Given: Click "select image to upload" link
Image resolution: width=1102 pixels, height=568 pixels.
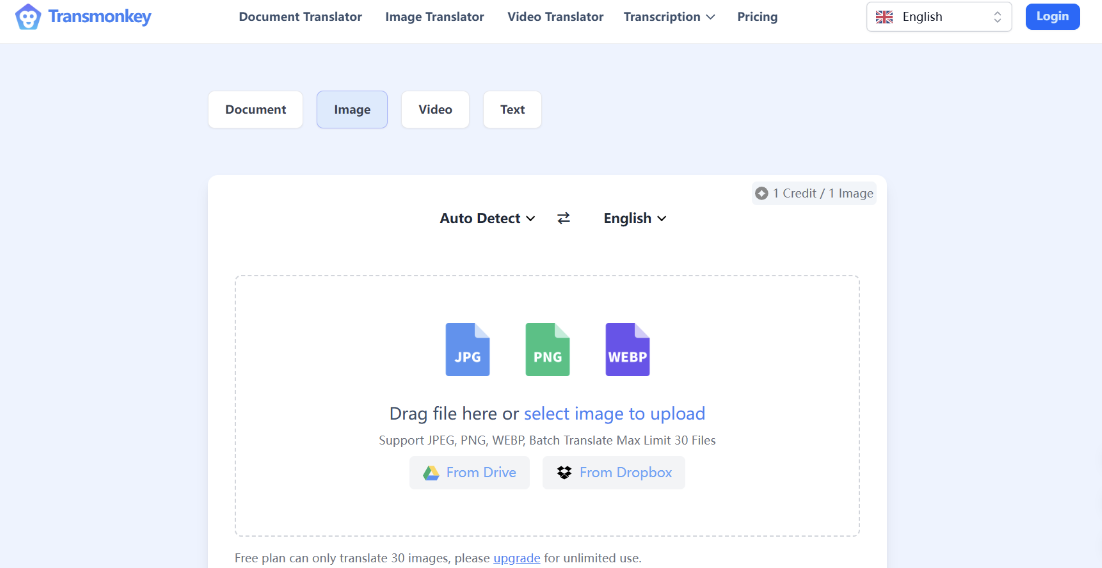Looking at the screenshot, I should 614,414.
